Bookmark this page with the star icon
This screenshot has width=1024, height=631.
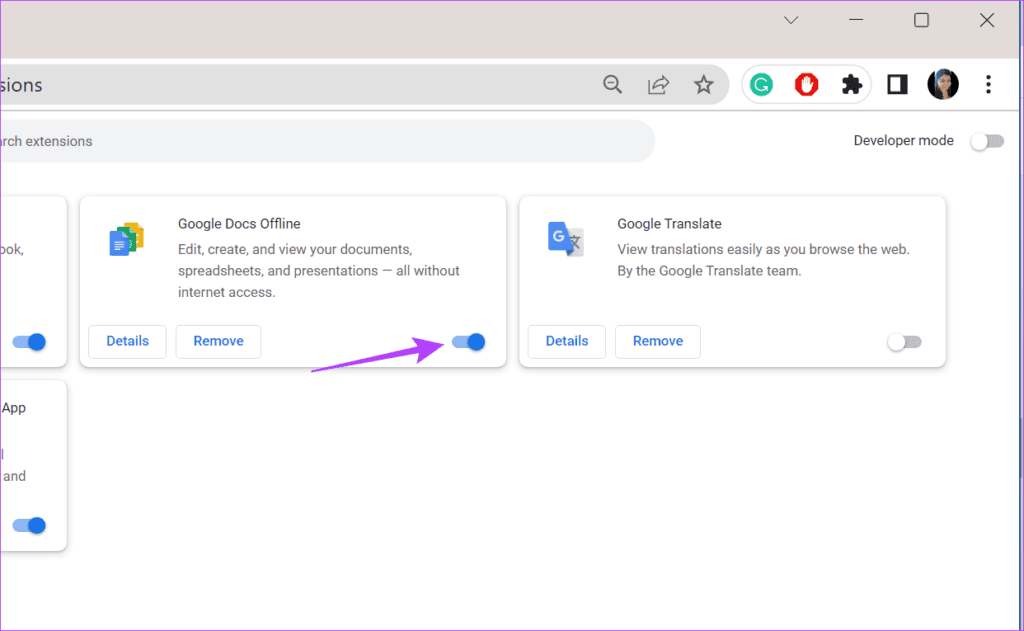(703, 84)
